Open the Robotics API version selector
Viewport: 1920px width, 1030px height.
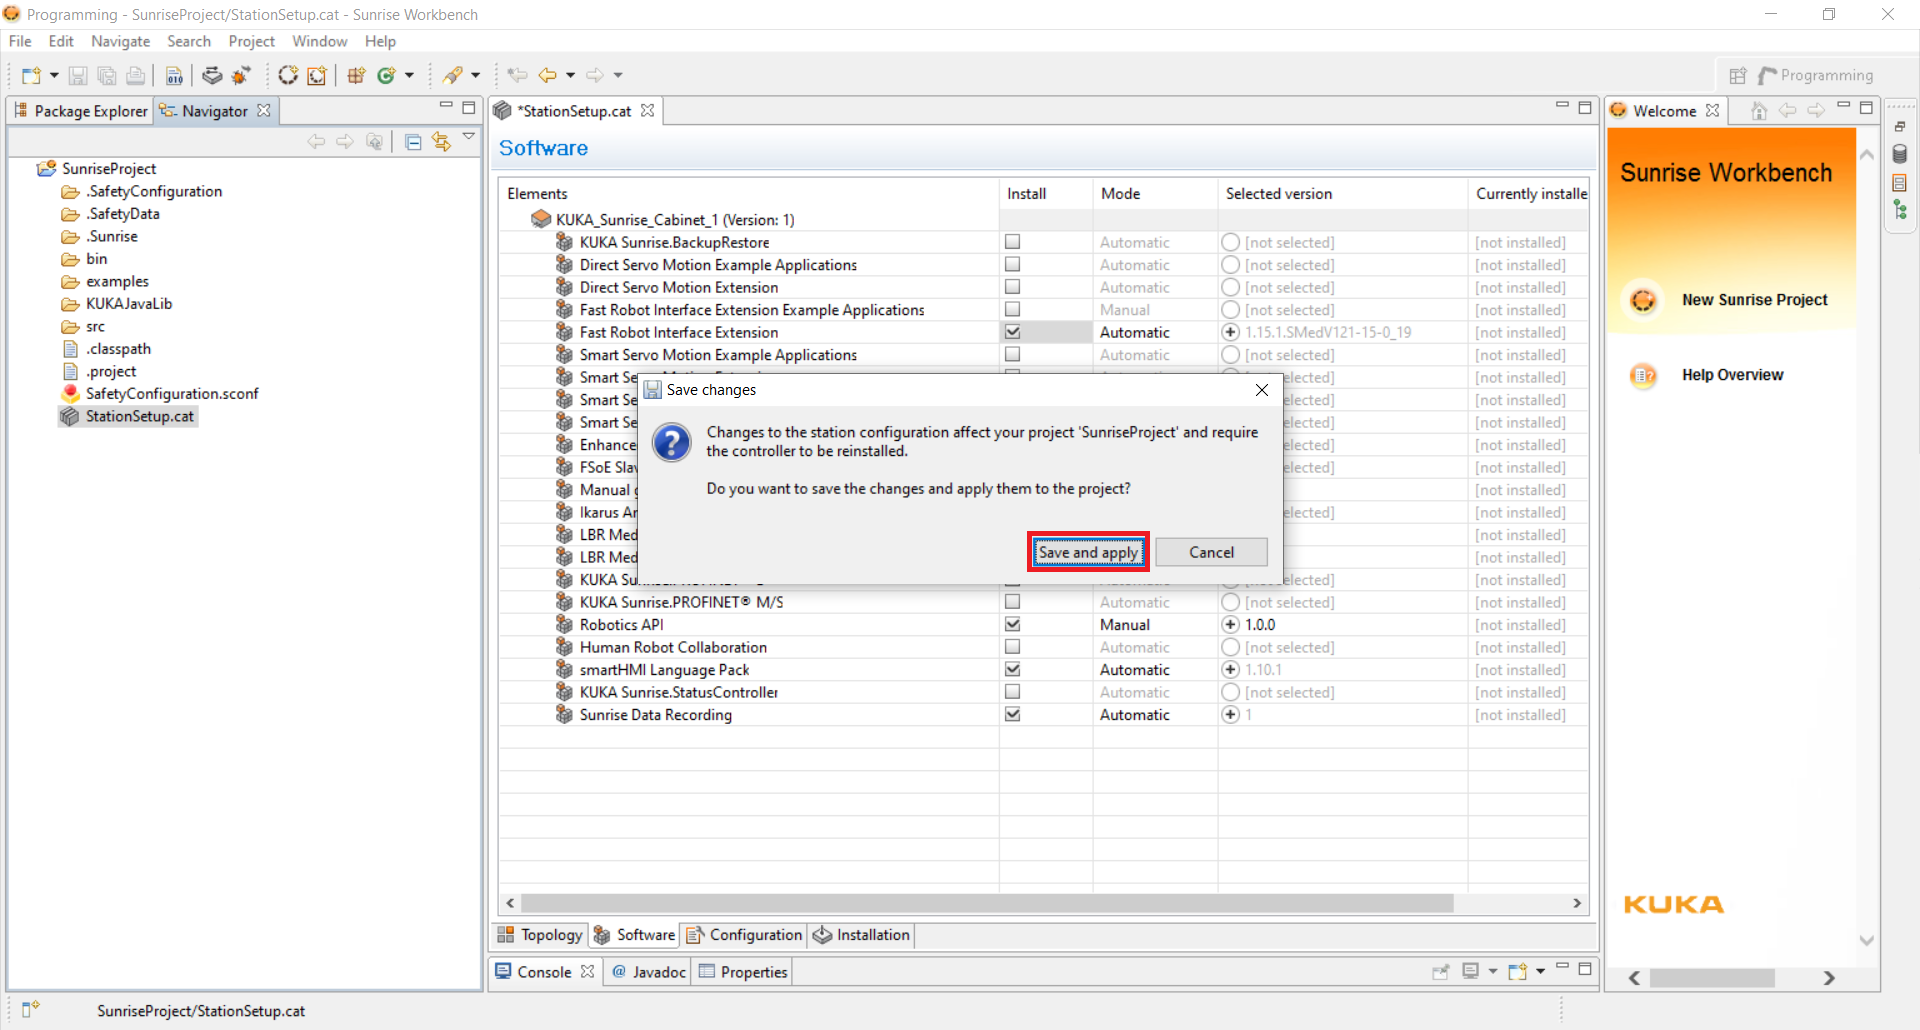click(x=1230, y=624)
